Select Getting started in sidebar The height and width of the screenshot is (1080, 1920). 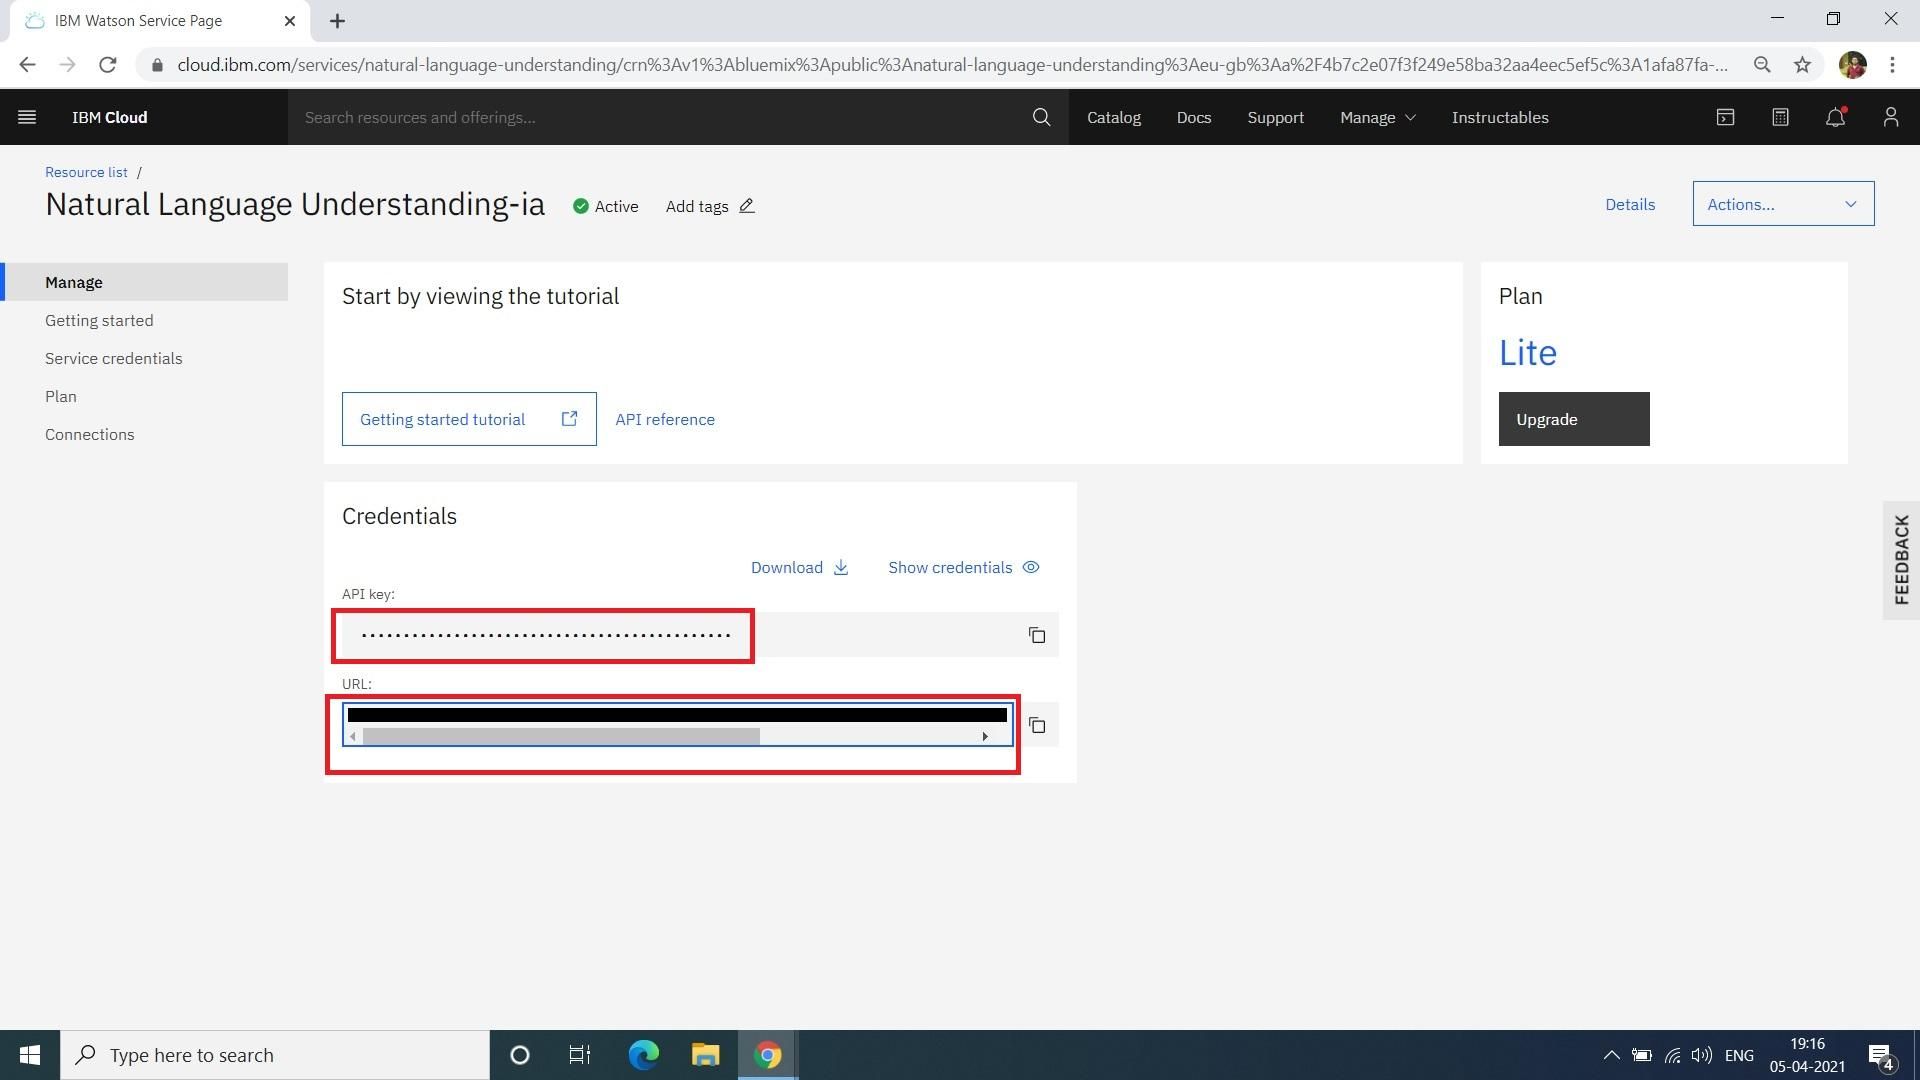[x=99, y=320]
